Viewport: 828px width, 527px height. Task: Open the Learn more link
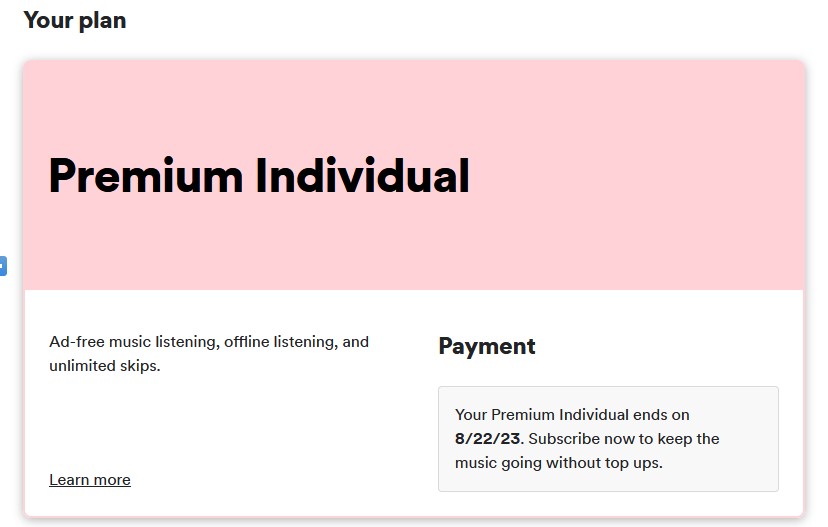pyautogui.click(x=90, y=480)
